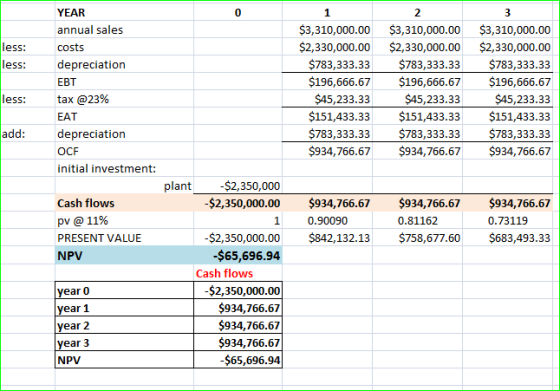
Task: Select bold NPV result -$65,696.94
Action: 238,255
